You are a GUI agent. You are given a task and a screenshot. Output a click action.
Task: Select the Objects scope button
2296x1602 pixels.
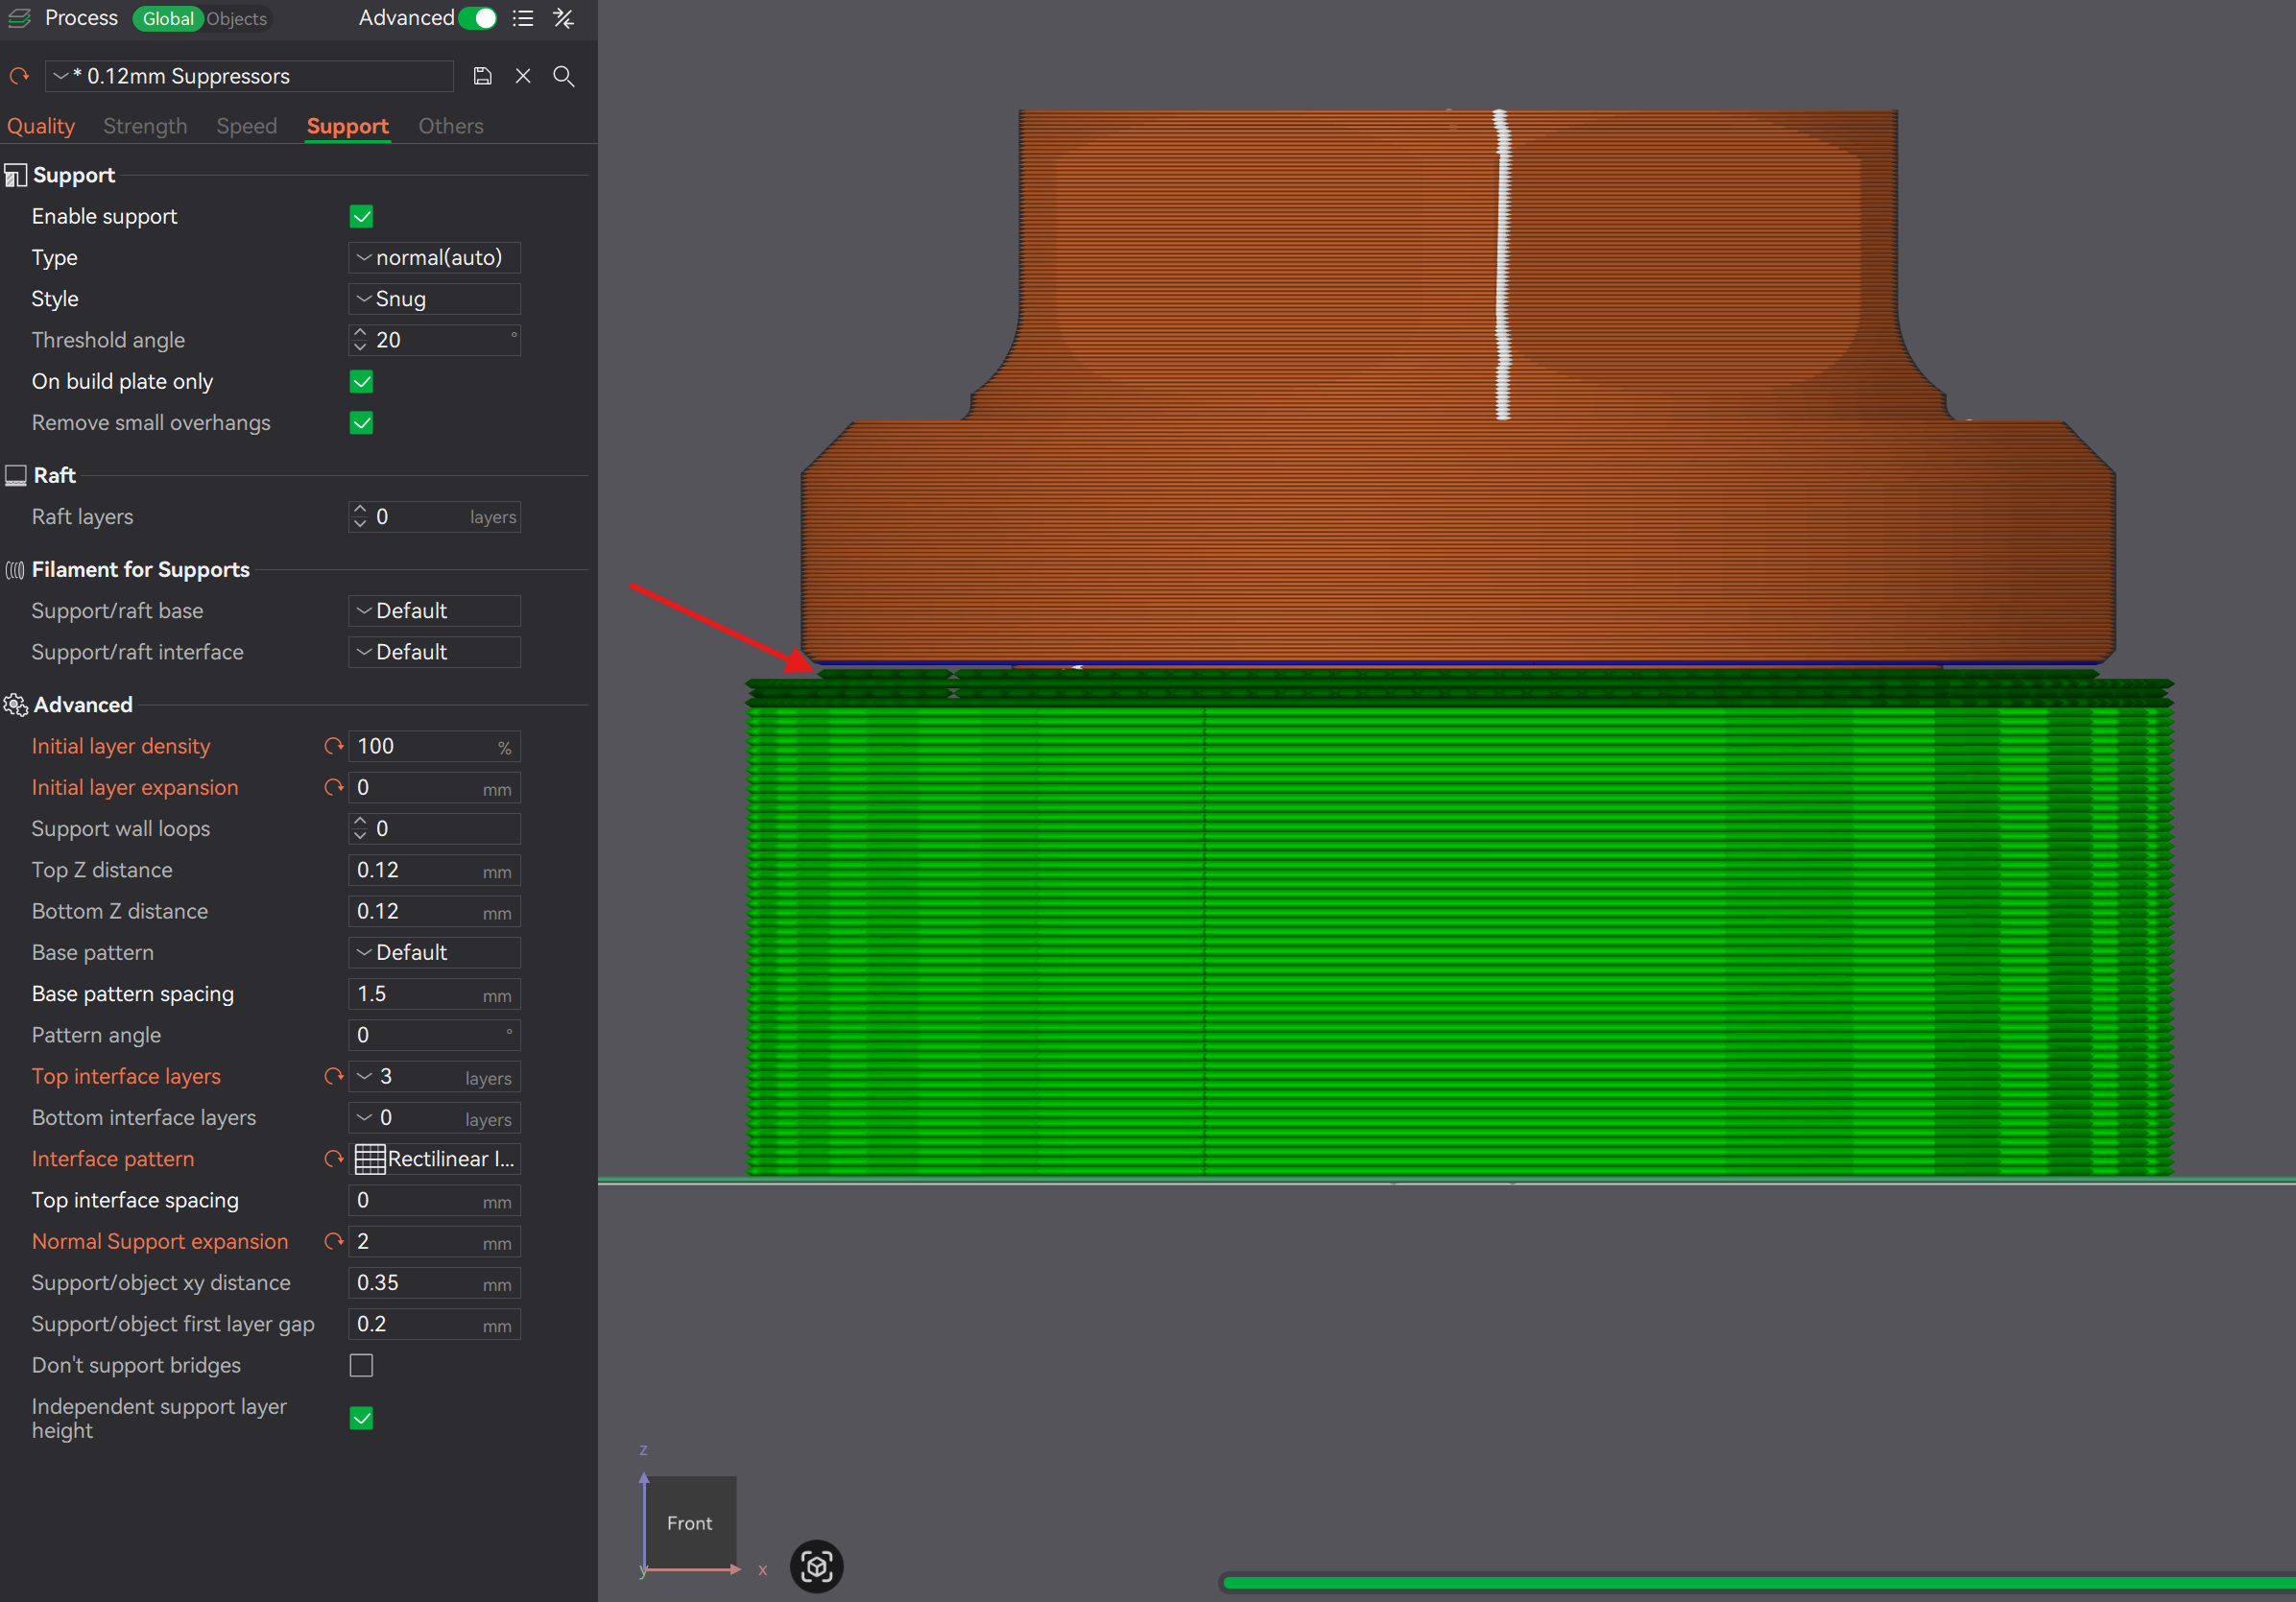click(x=237, y=19)
